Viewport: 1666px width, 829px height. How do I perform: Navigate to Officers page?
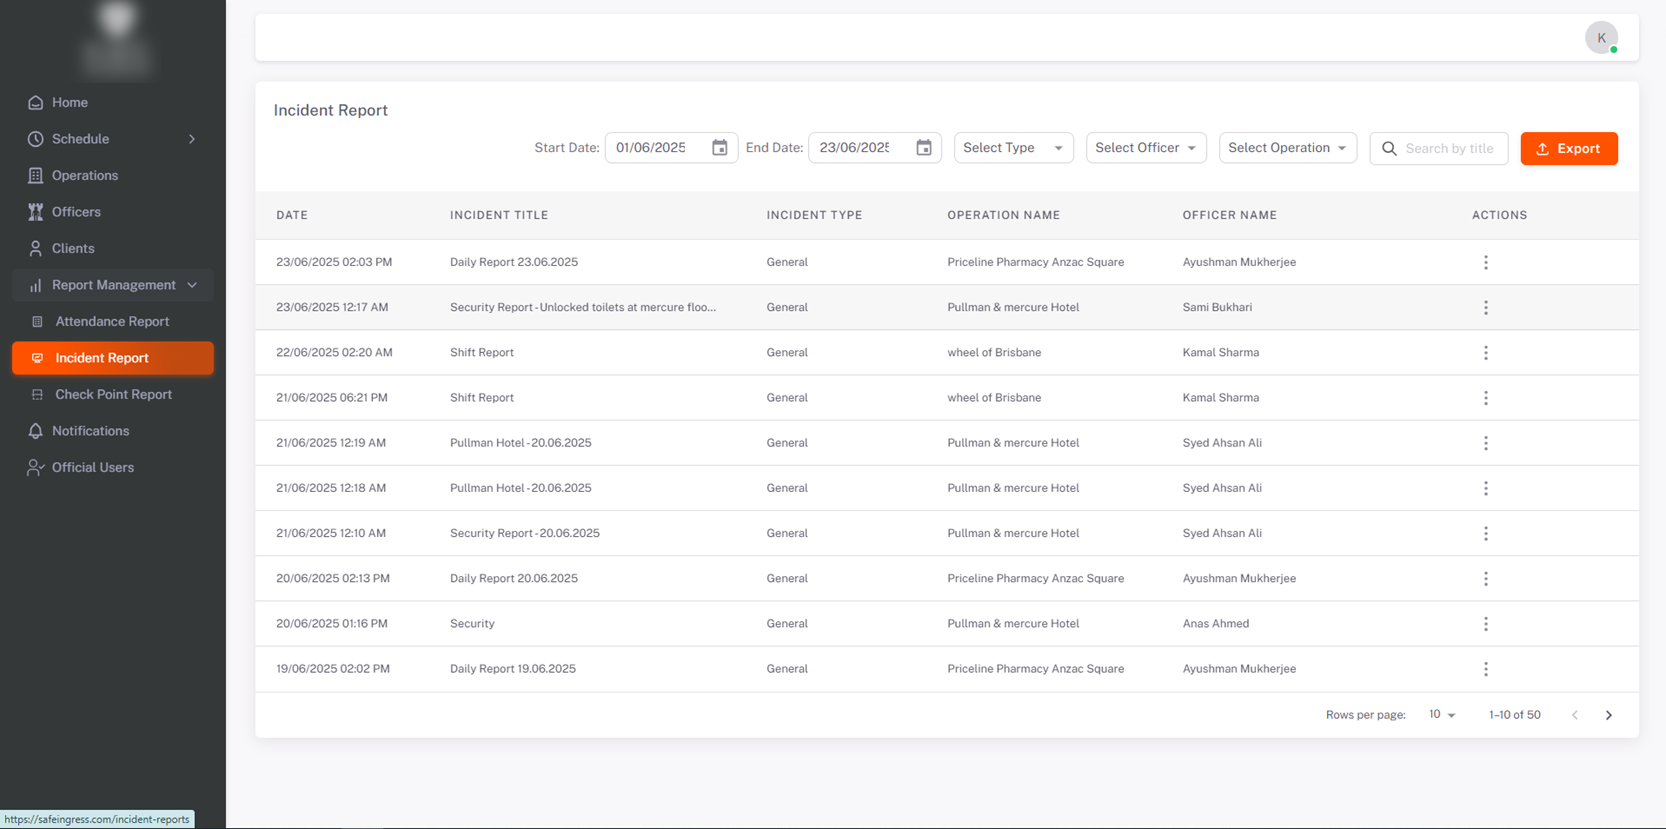coord(76,212)
